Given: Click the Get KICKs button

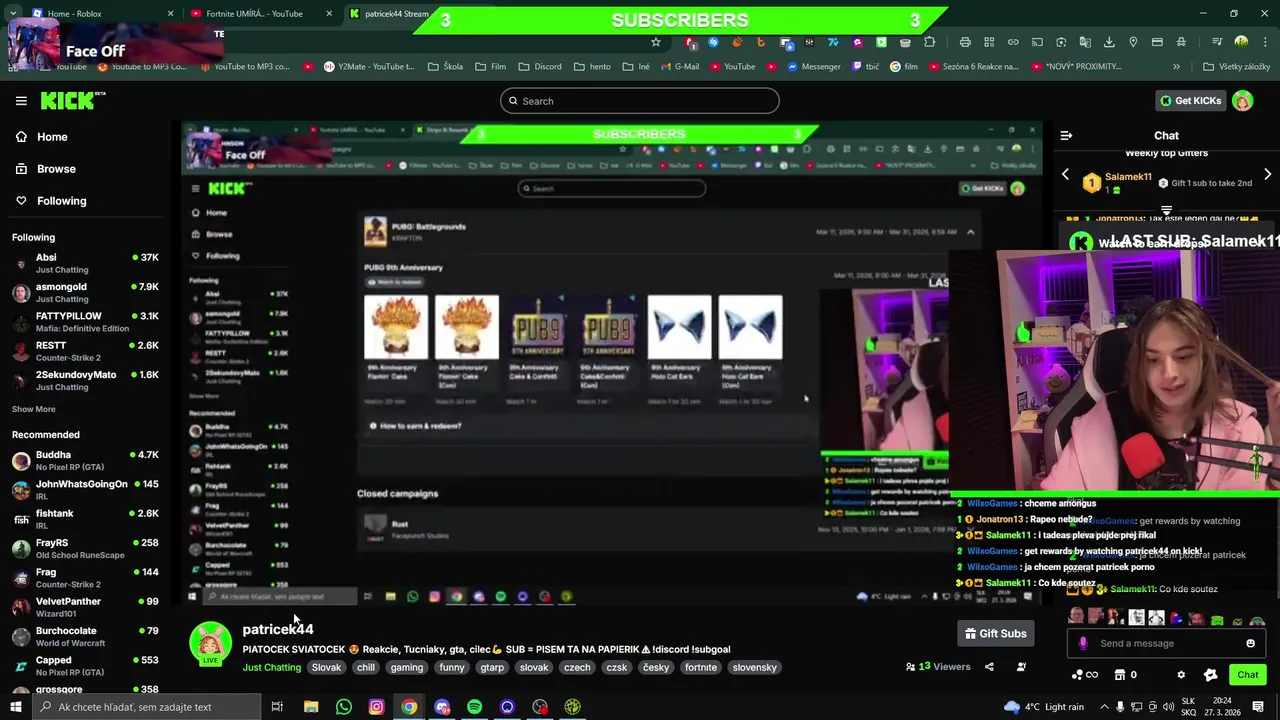Looking at the screenshot, I should (x=1190, y=101).
